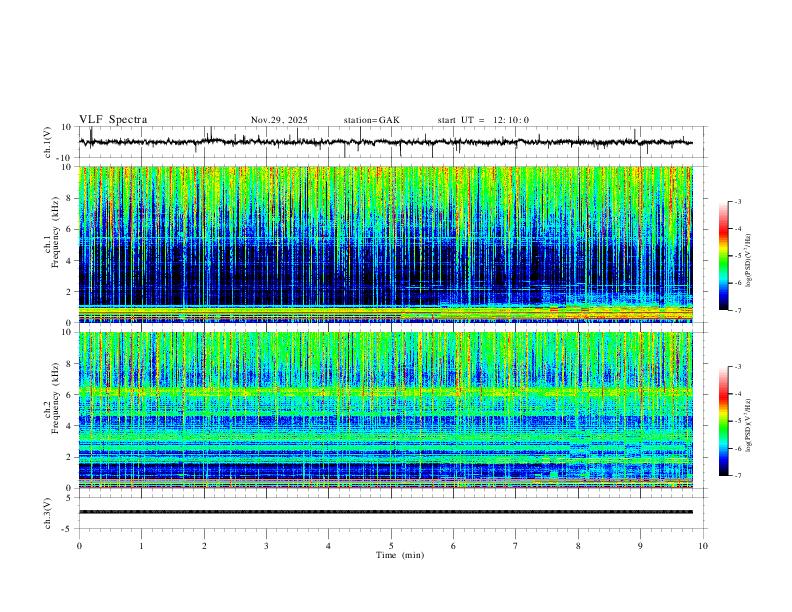Click the lower color bar 'log(PSD)' label

pyautogui.click(x=749, y=426)
